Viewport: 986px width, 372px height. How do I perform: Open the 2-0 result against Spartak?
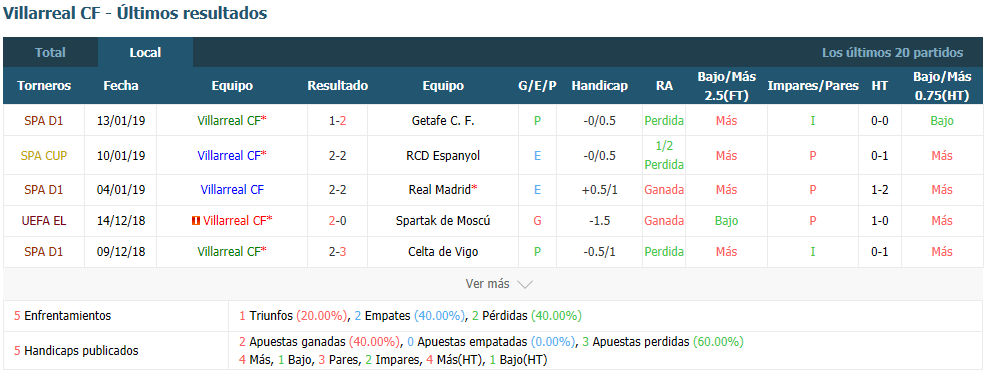coord(338,221)
